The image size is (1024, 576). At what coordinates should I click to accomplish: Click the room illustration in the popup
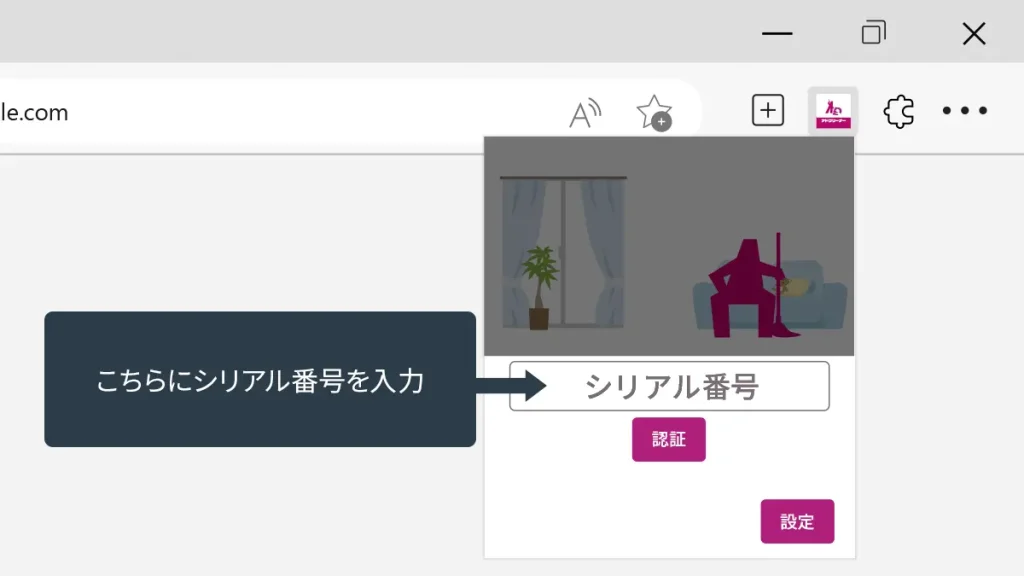(669, 246)
